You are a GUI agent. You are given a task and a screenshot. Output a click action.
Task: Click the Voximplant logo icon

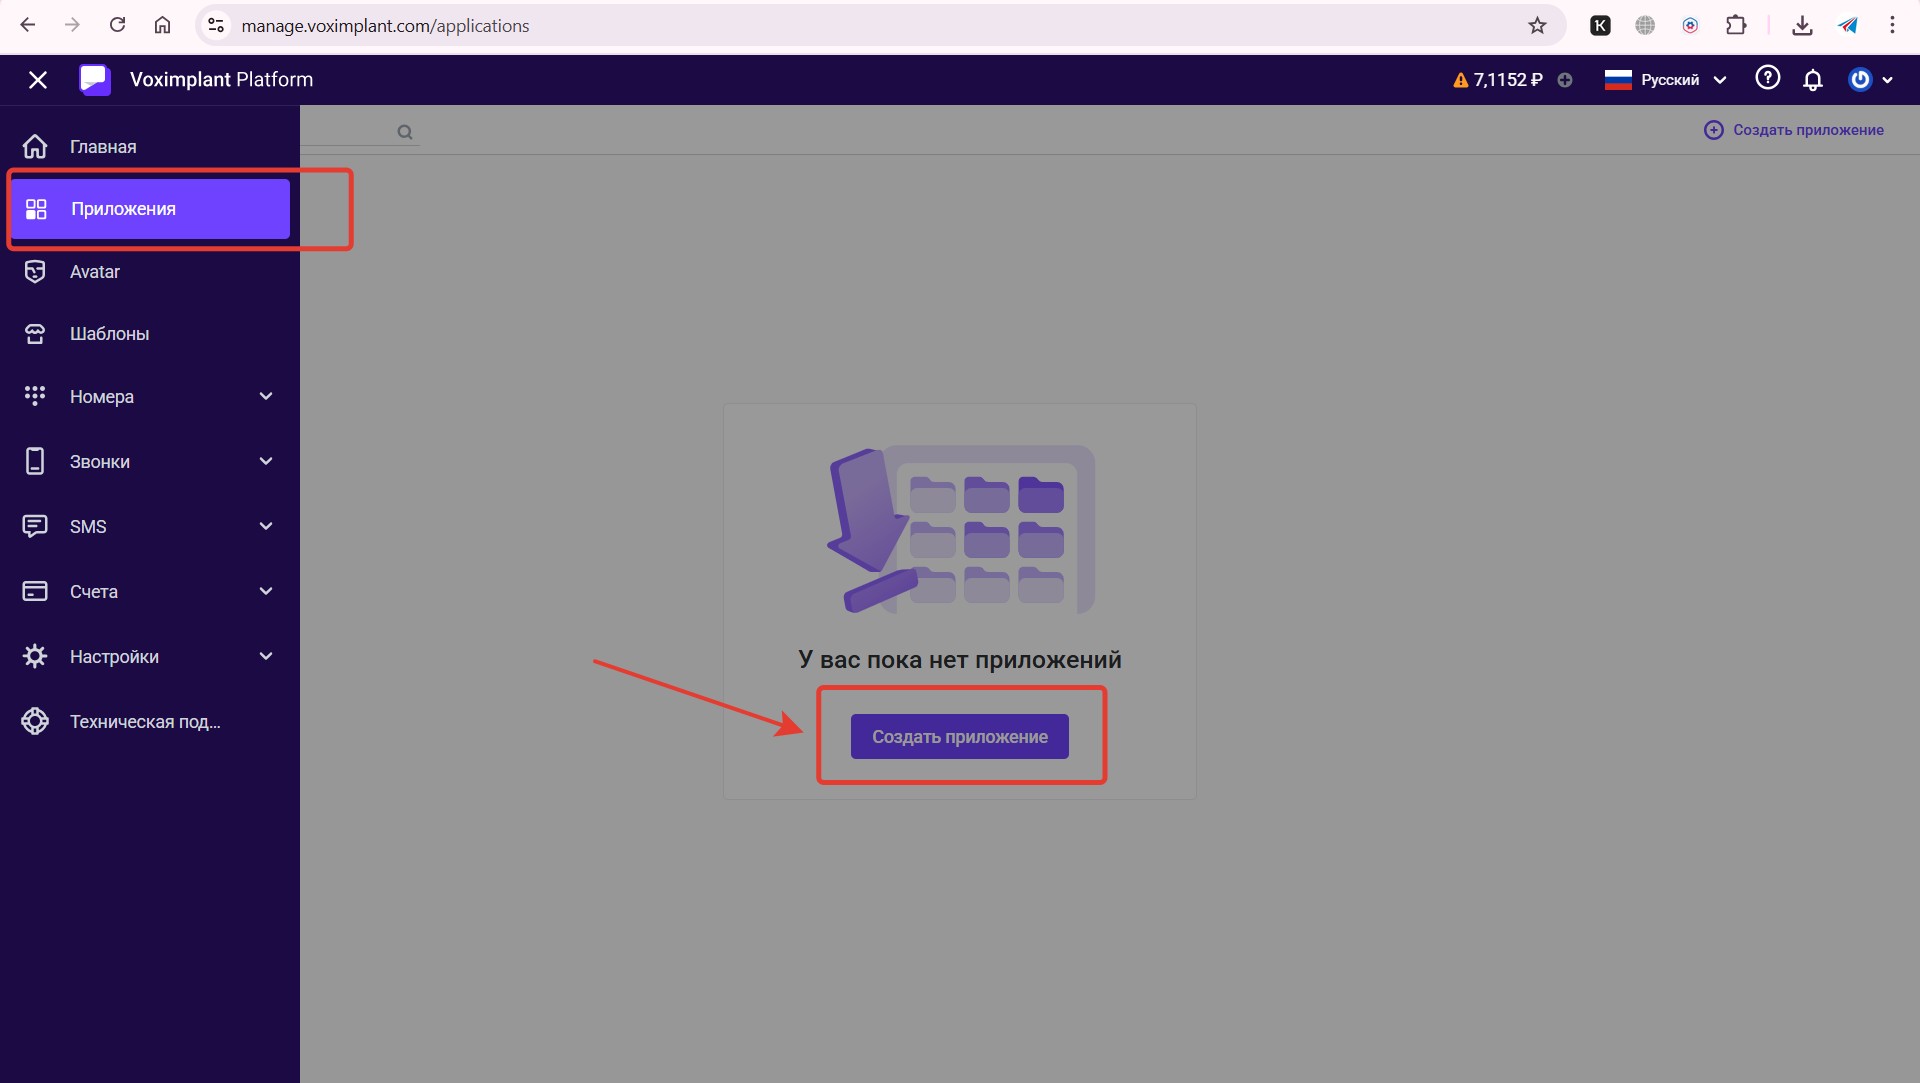tap(95, 80)
